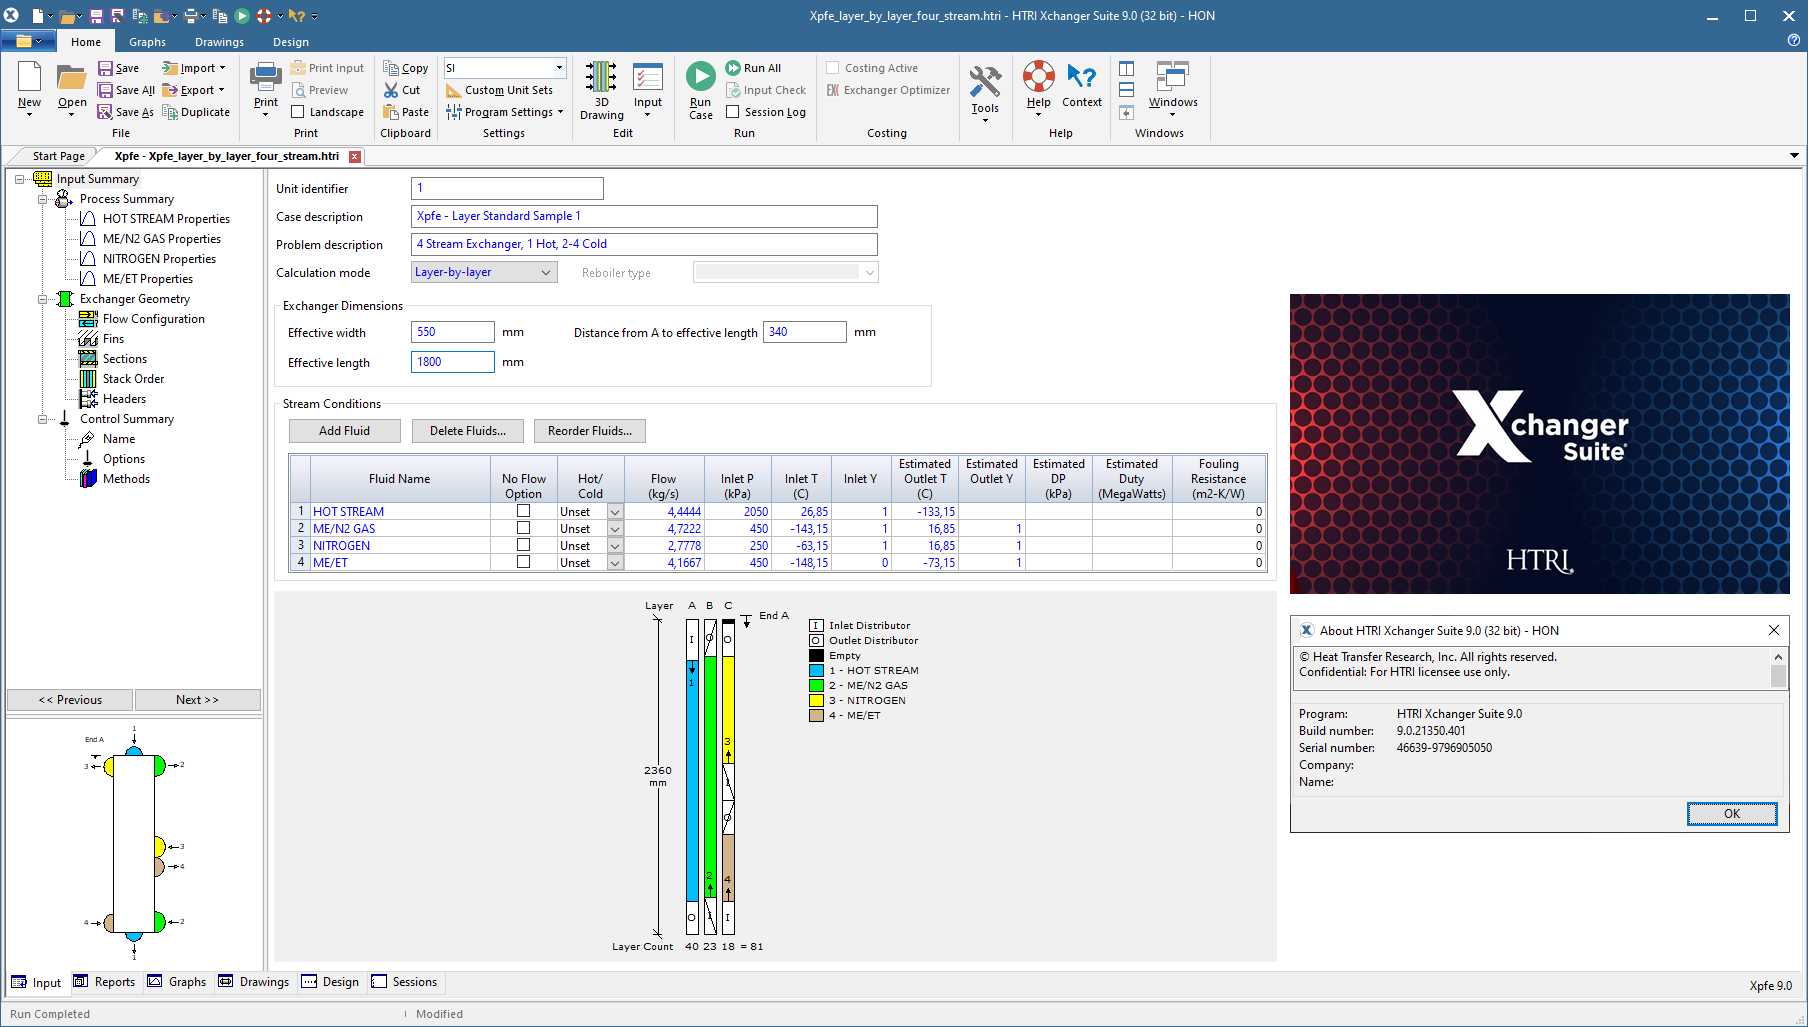Click the << Previous button
The width and height of the screenshot is (1808, 1027).
tap(70, 700)
